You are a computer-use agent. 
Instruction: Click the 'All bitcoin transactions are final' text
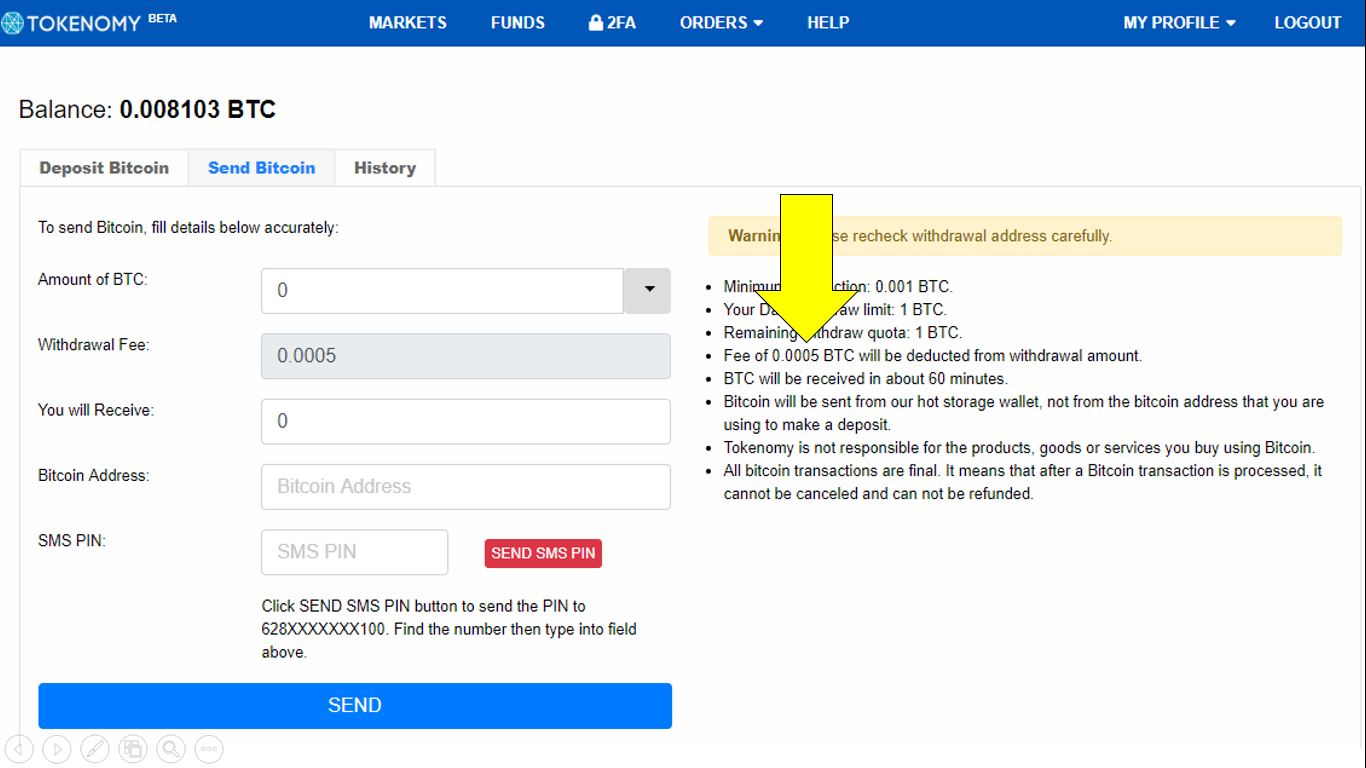tap(1023, 482)
